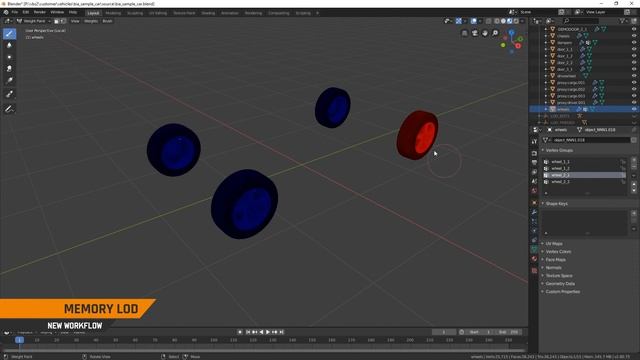Select the Draw weight paint brush tool
Image resolution: width=640 pixels, height=360 pixels.
tap(9, 34)
